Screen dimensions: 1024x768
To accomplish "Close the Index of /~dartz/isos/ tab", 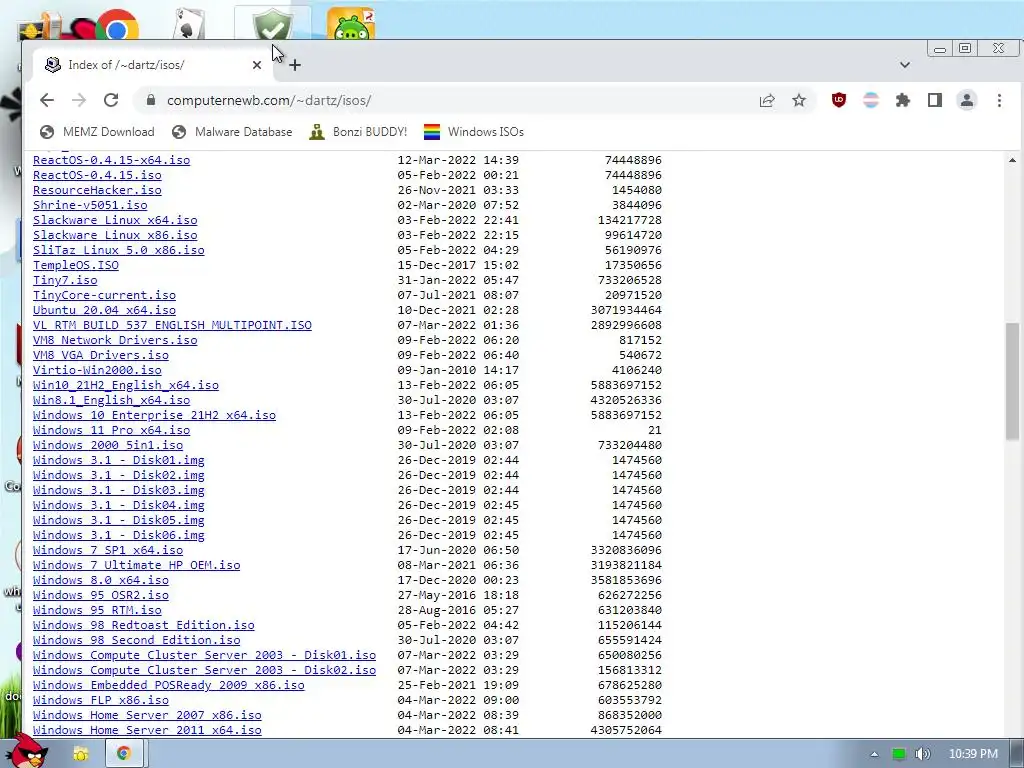I will coord(257,65).
